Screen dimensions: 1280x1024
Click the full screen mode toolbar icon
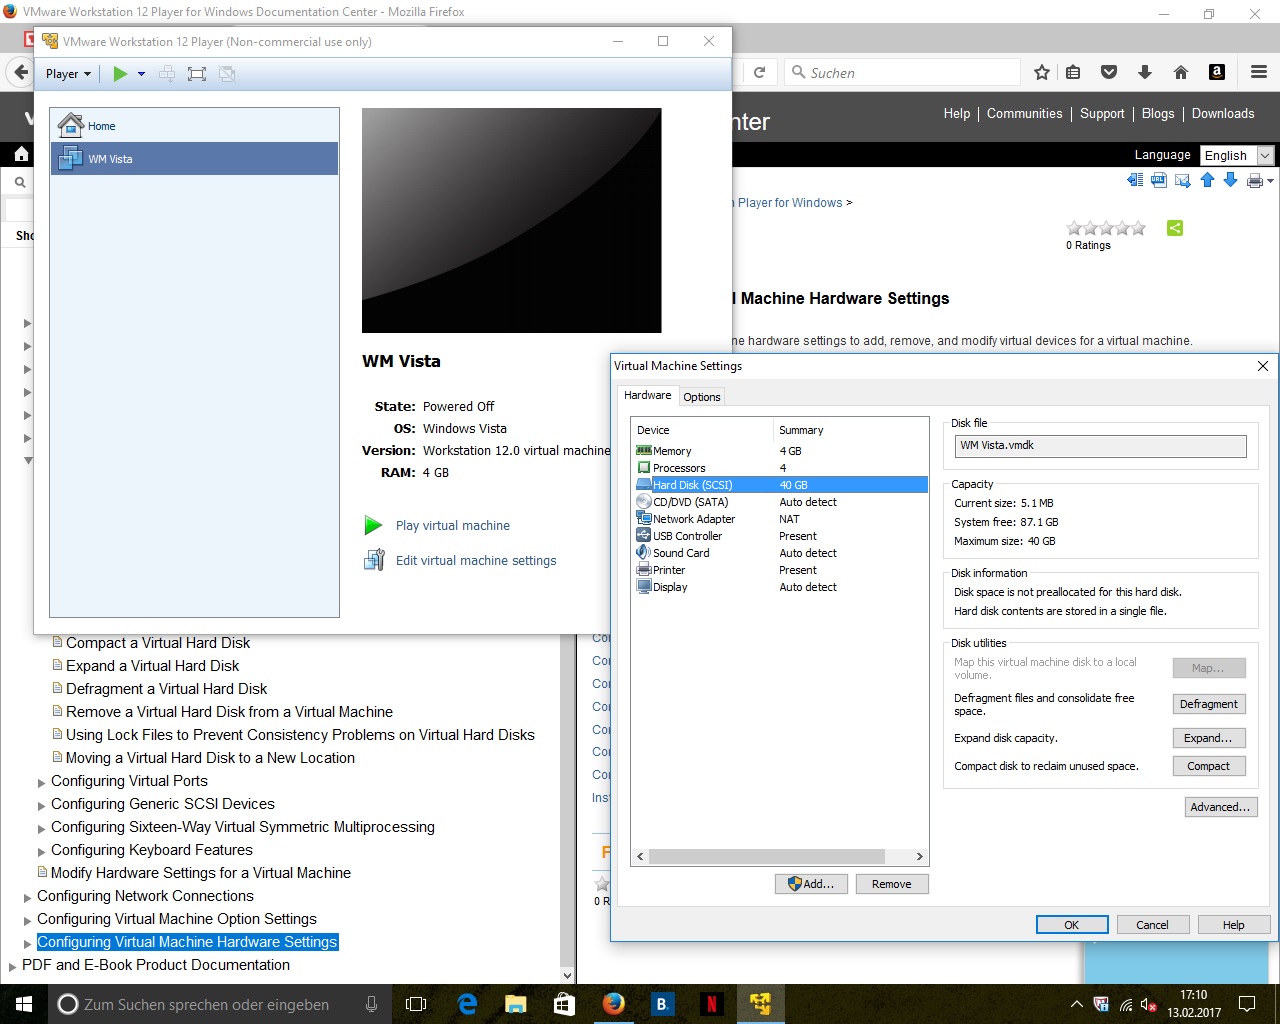(197, 74)
